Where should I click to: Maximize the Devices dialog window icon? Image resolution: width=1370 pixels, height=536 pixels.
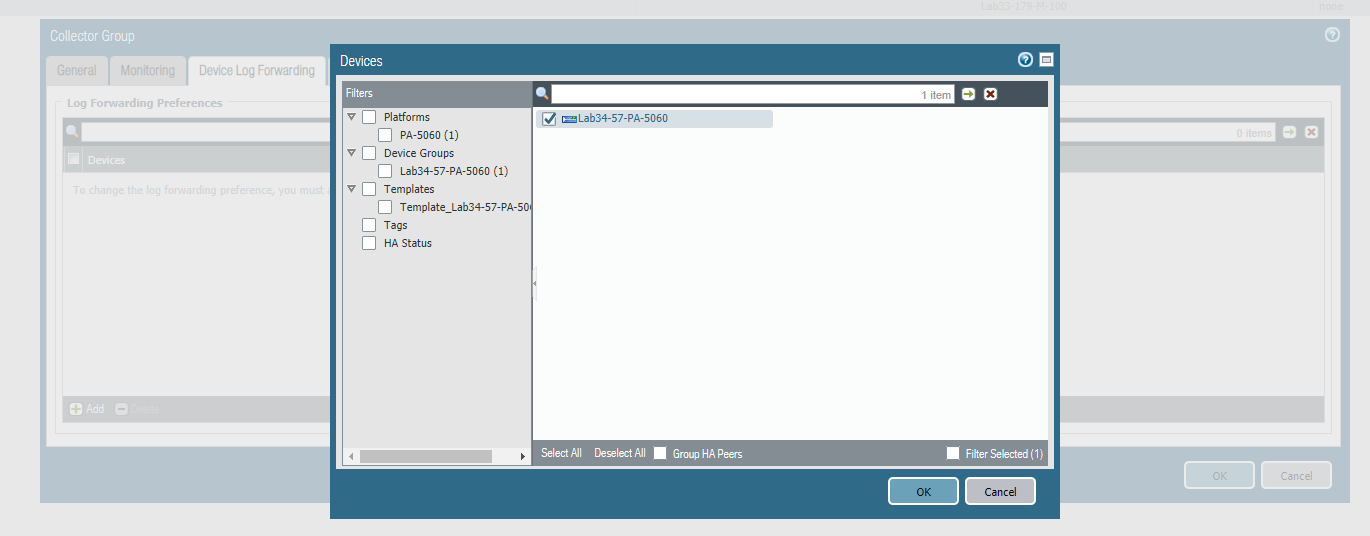tap(1046, 60)
